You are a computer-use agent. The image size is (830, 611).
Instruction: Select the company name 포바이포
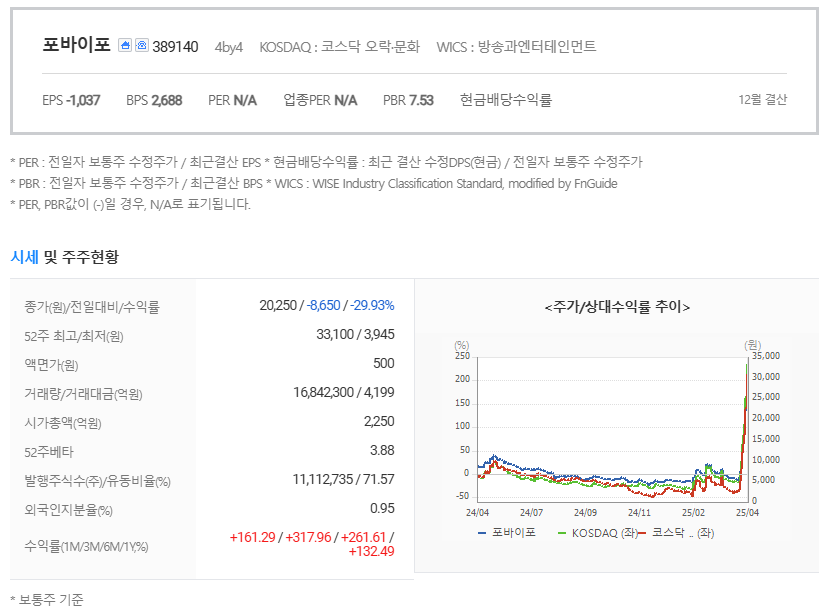(x=76, y=45)
